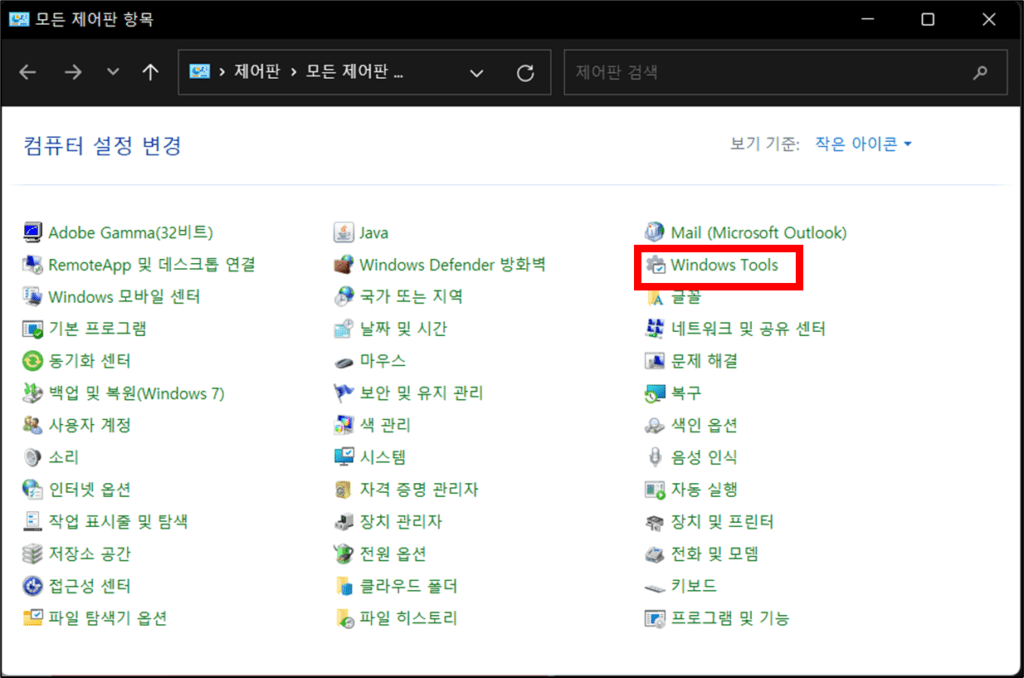Click the 음성 인식 microphone icon
This screenshot has height=678, width=1024.
[x=654, y=457]
